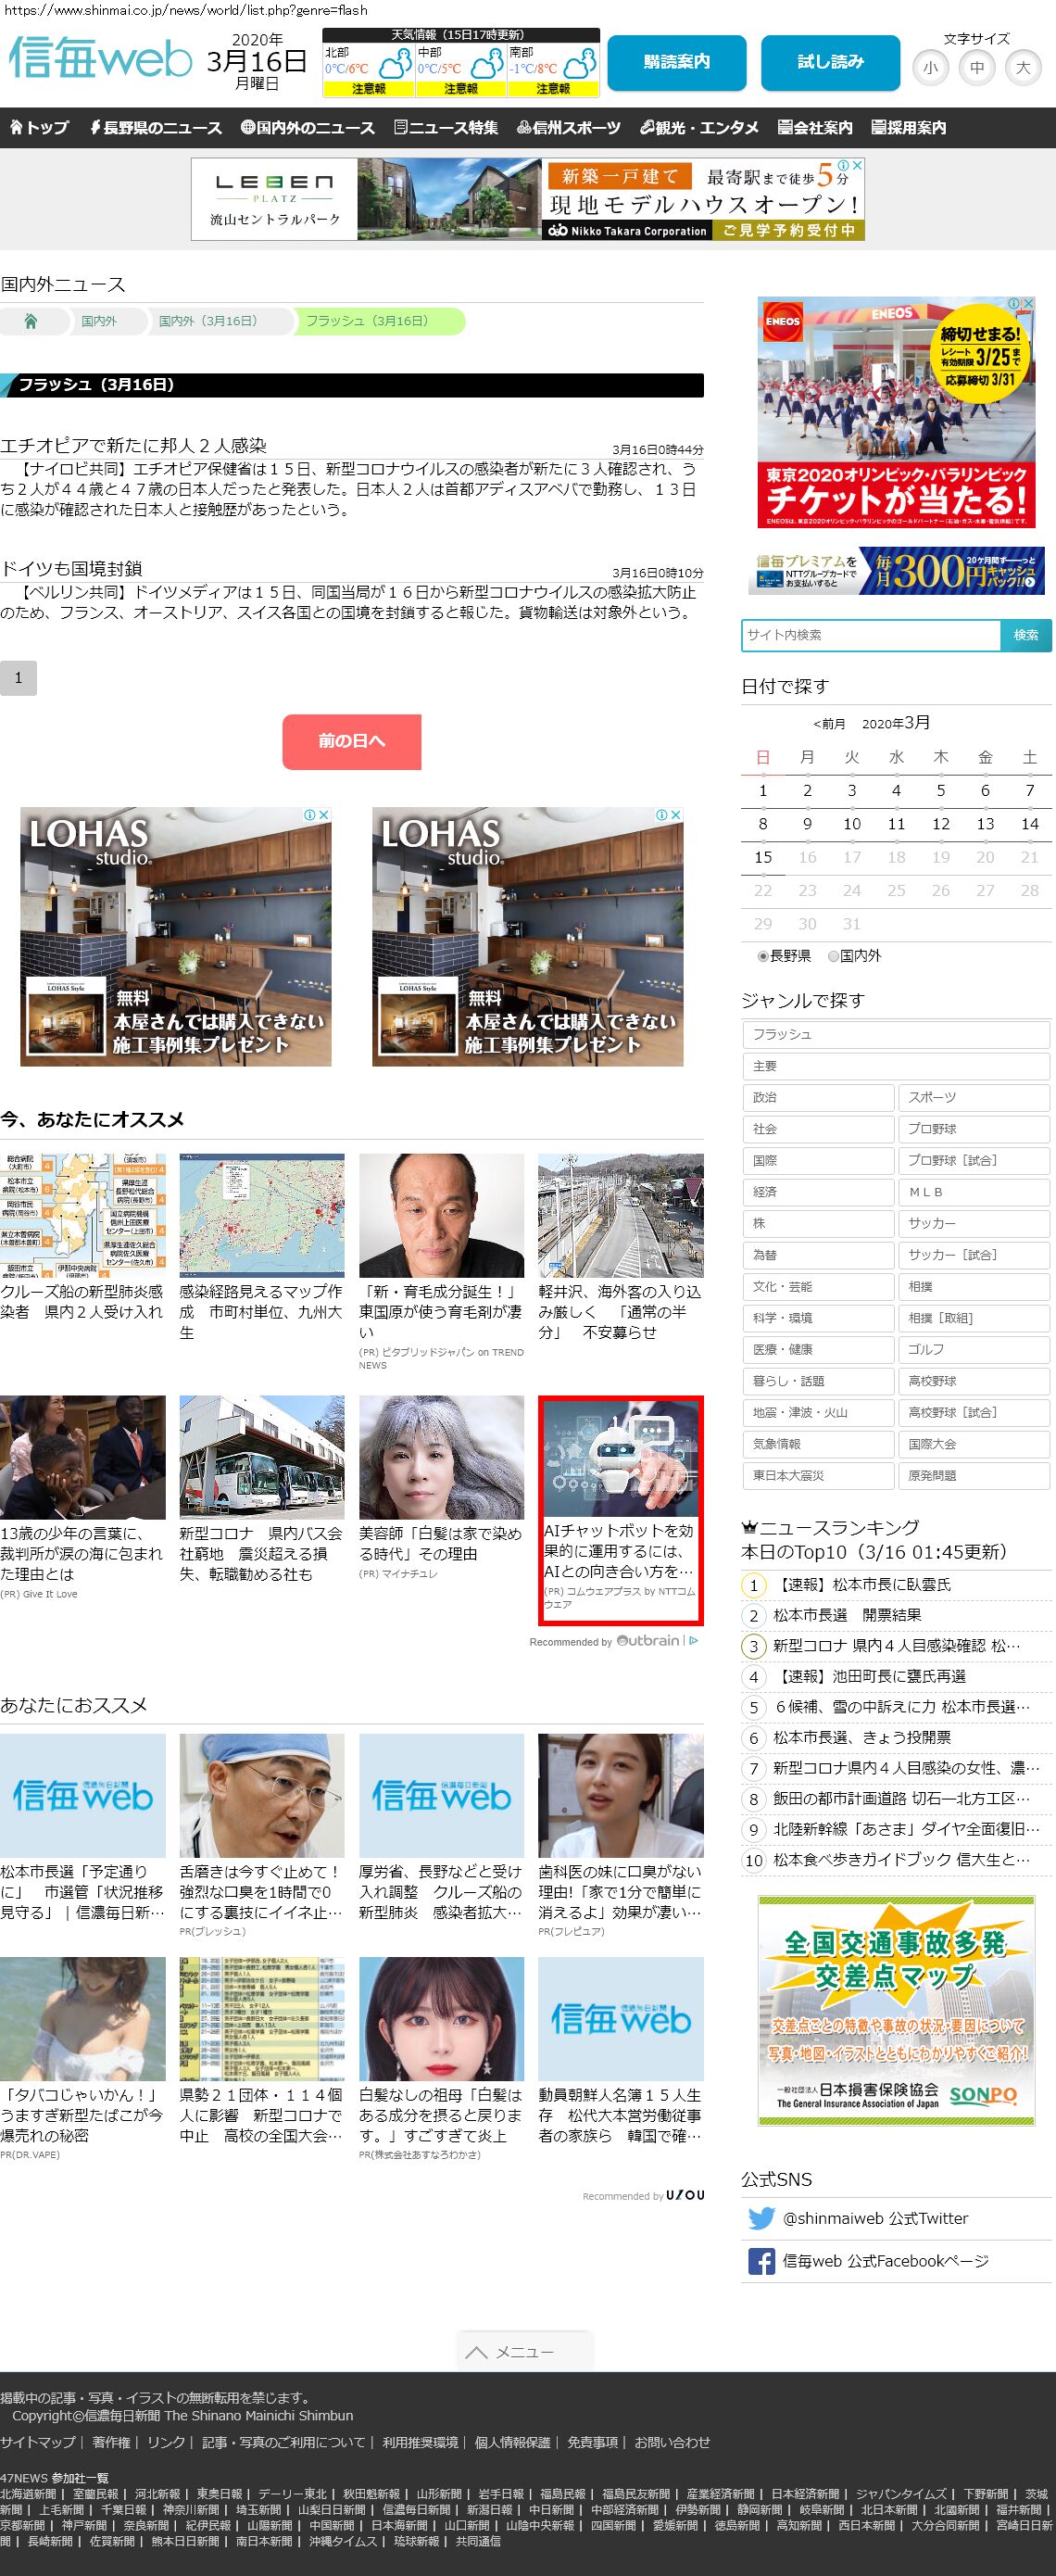Set text size to large (大)
1056x2576 pixels.
pos(1022,67)
